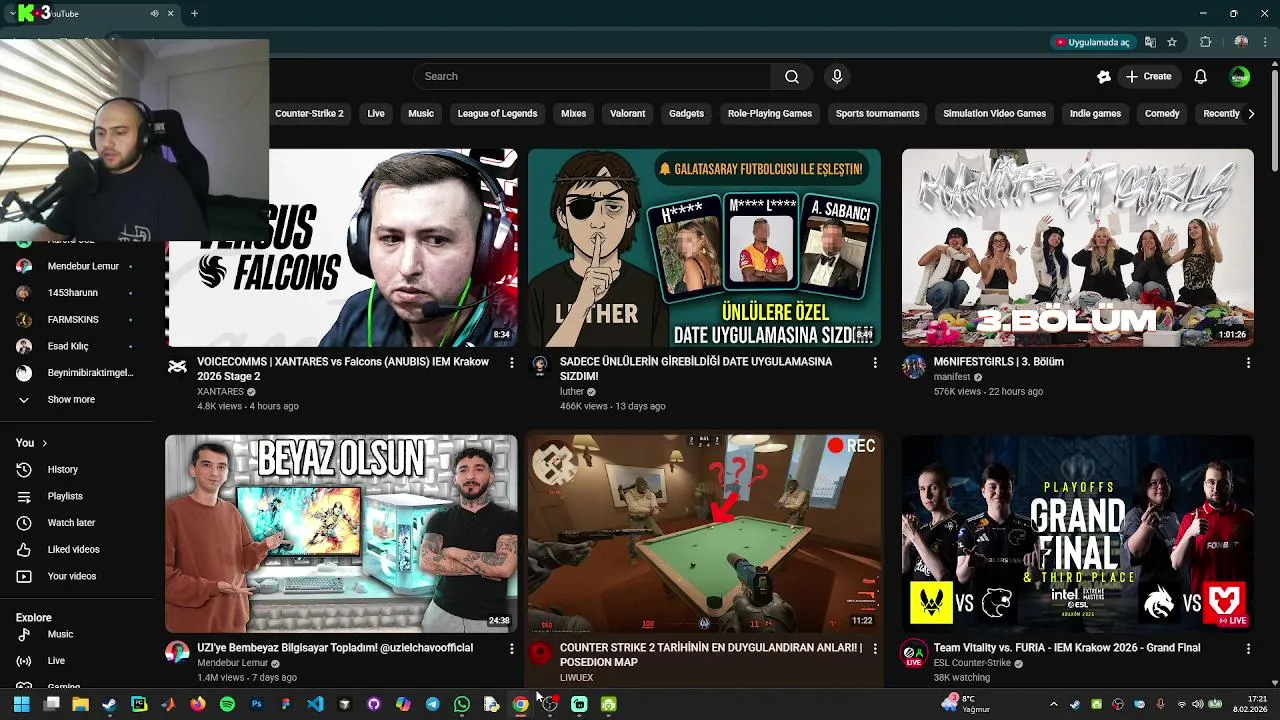This screenshot has width=1280, height=720.
Task: Open WhatsApp from Windows taskbar
Action: click(x=461, y=704)
